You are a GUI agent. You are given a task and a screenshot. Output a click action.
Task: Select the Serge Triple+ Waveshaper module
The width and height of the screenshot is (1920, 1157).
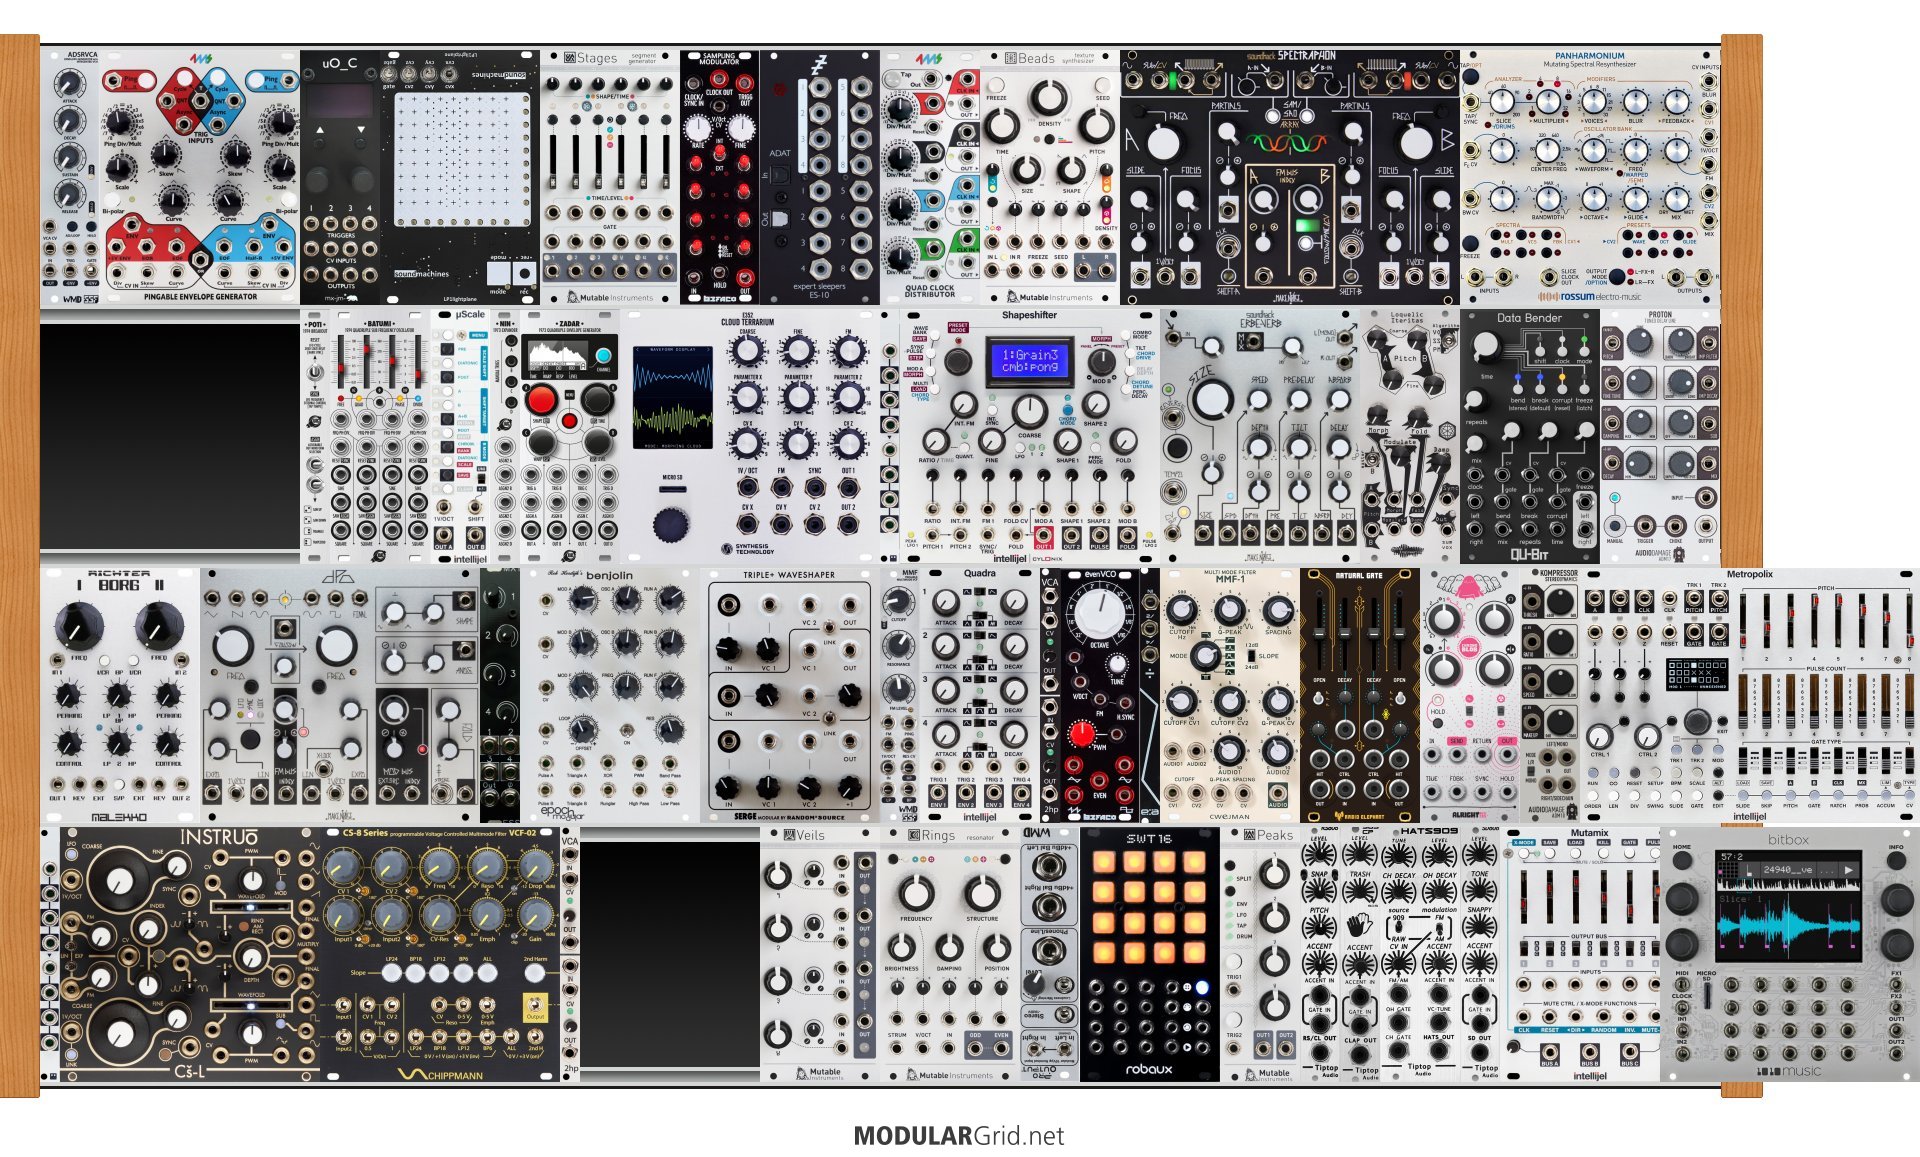click(x=790, y=695)
